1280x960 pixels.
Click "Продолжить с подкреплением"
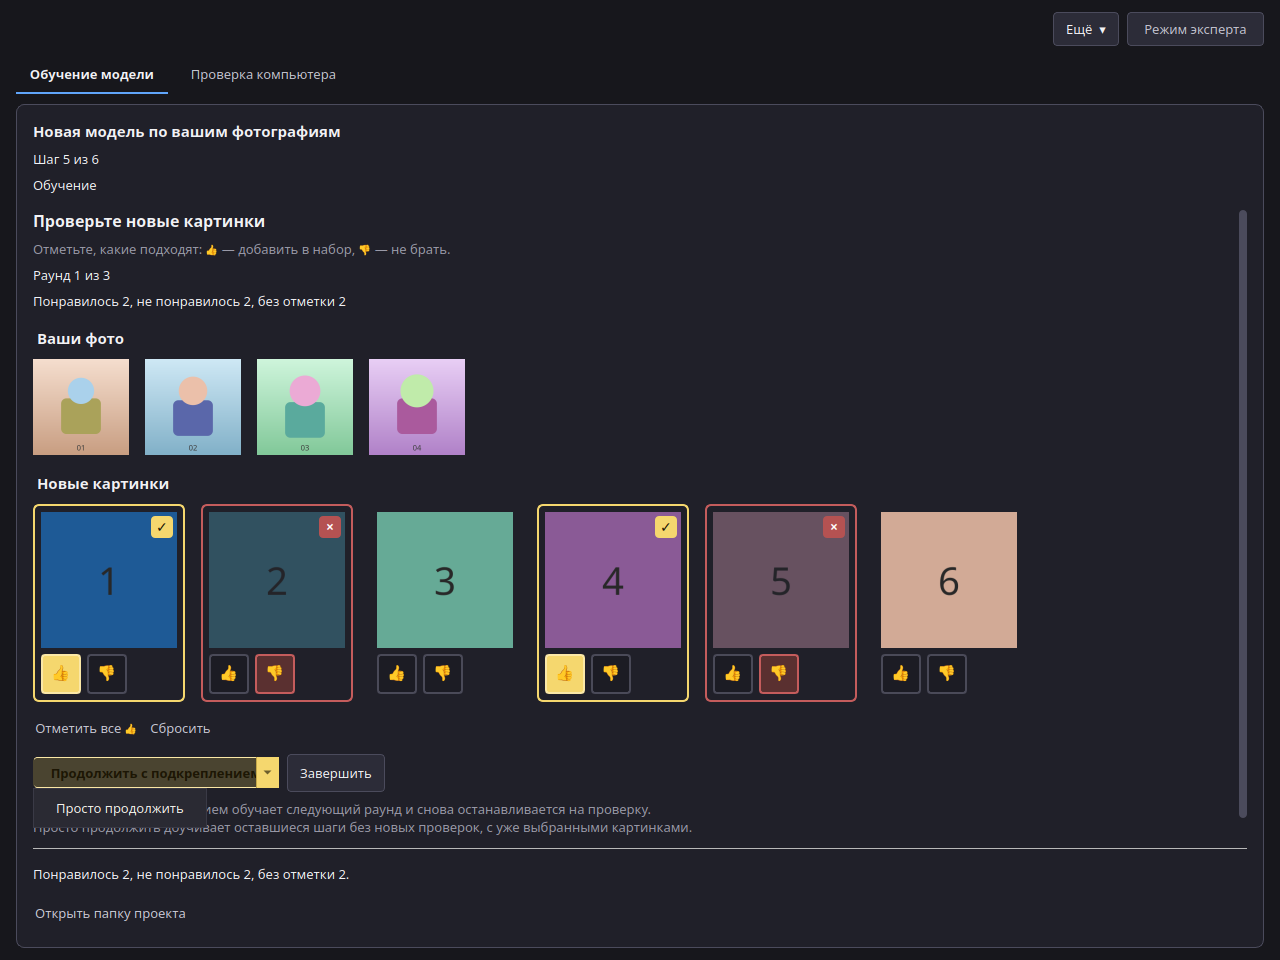146,773
